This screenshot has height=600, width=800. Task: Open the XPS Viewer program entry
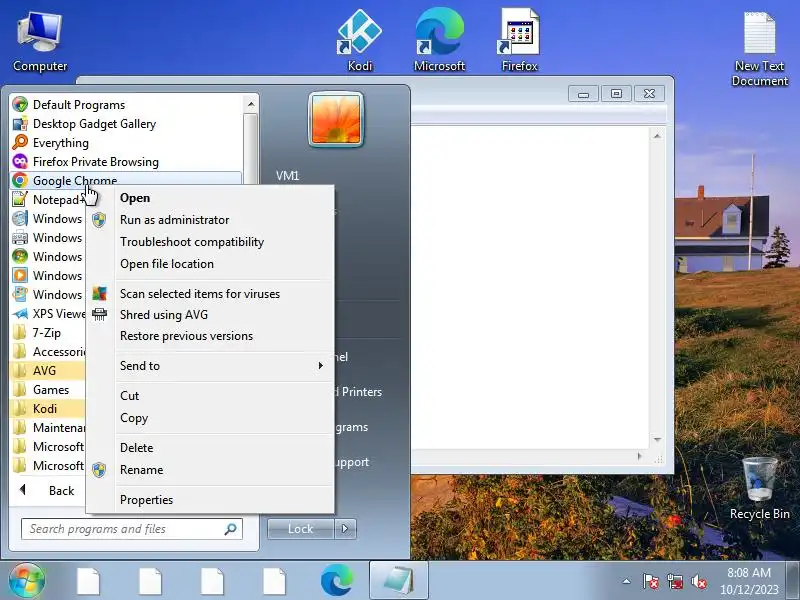point(48,313)
